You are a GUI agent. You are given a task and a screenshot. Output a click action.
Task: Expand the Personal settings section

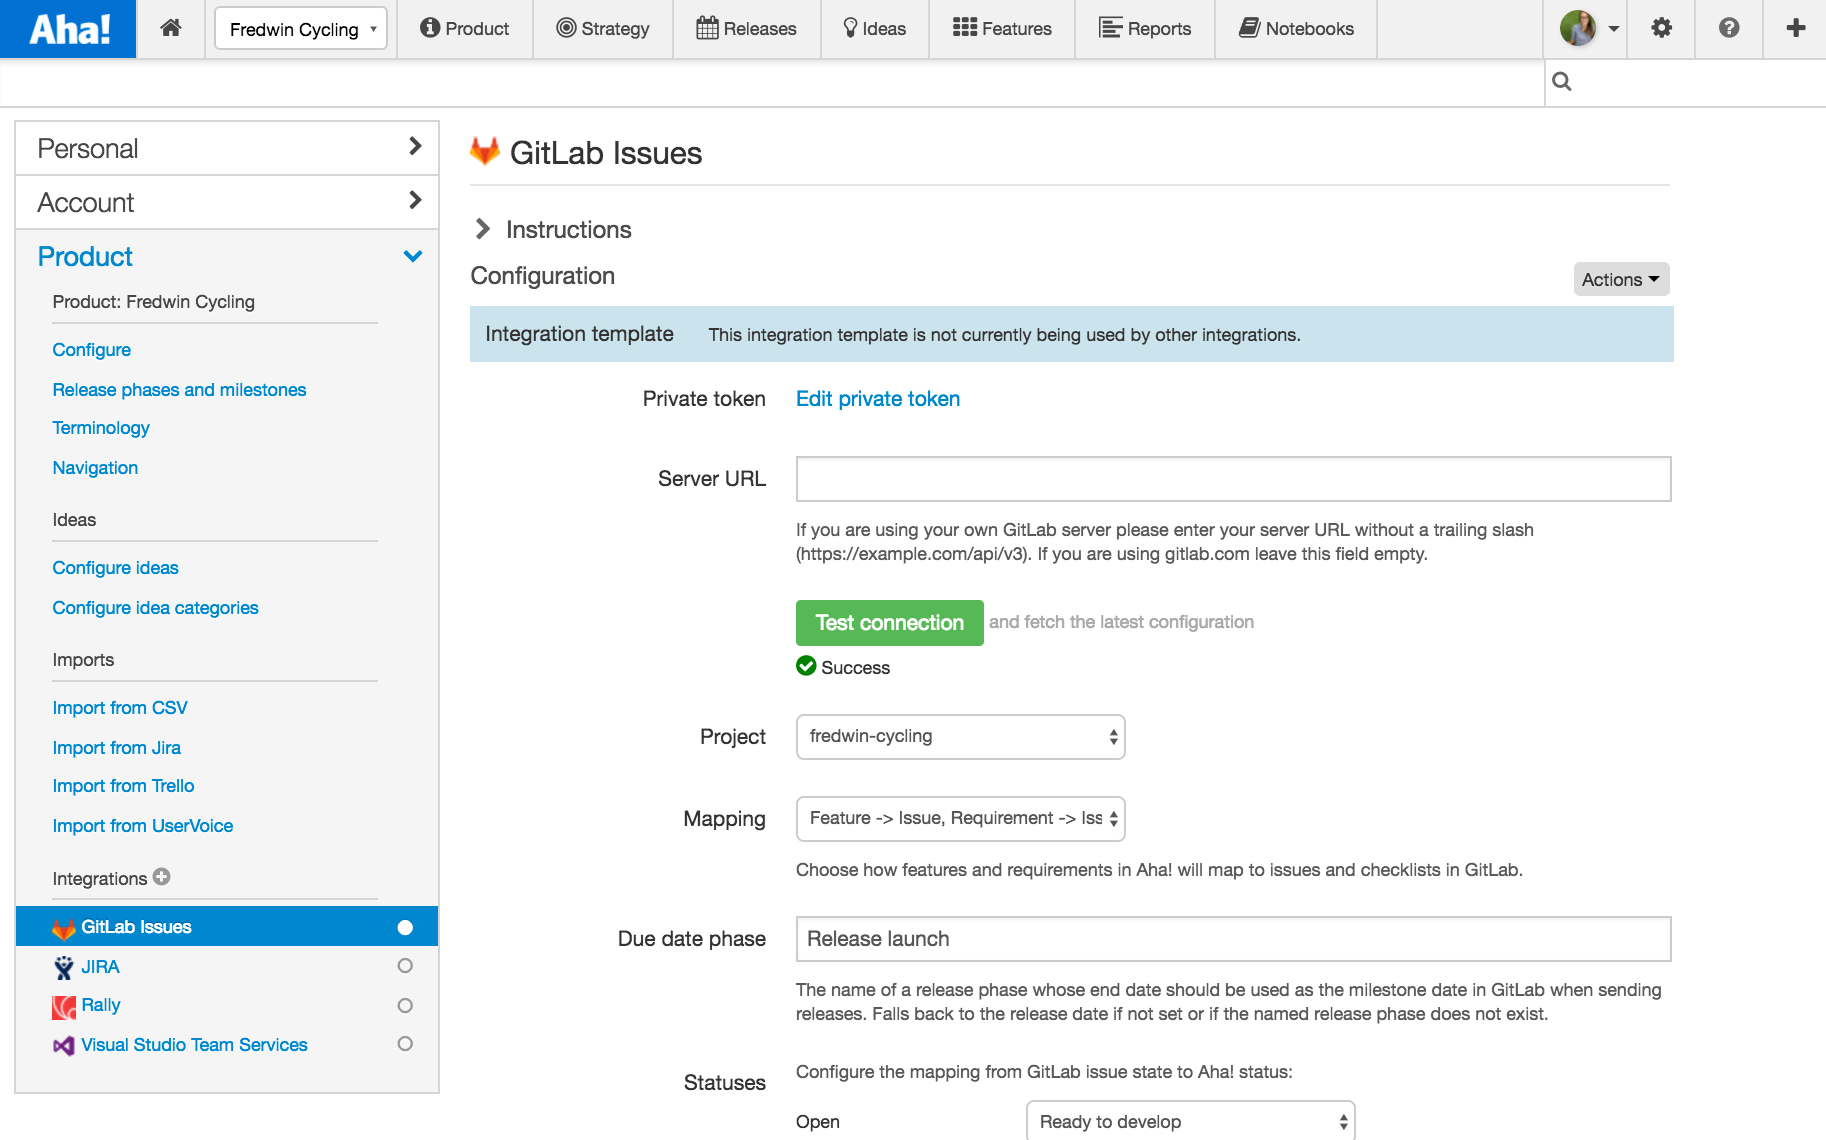click(x=228, y=148)
